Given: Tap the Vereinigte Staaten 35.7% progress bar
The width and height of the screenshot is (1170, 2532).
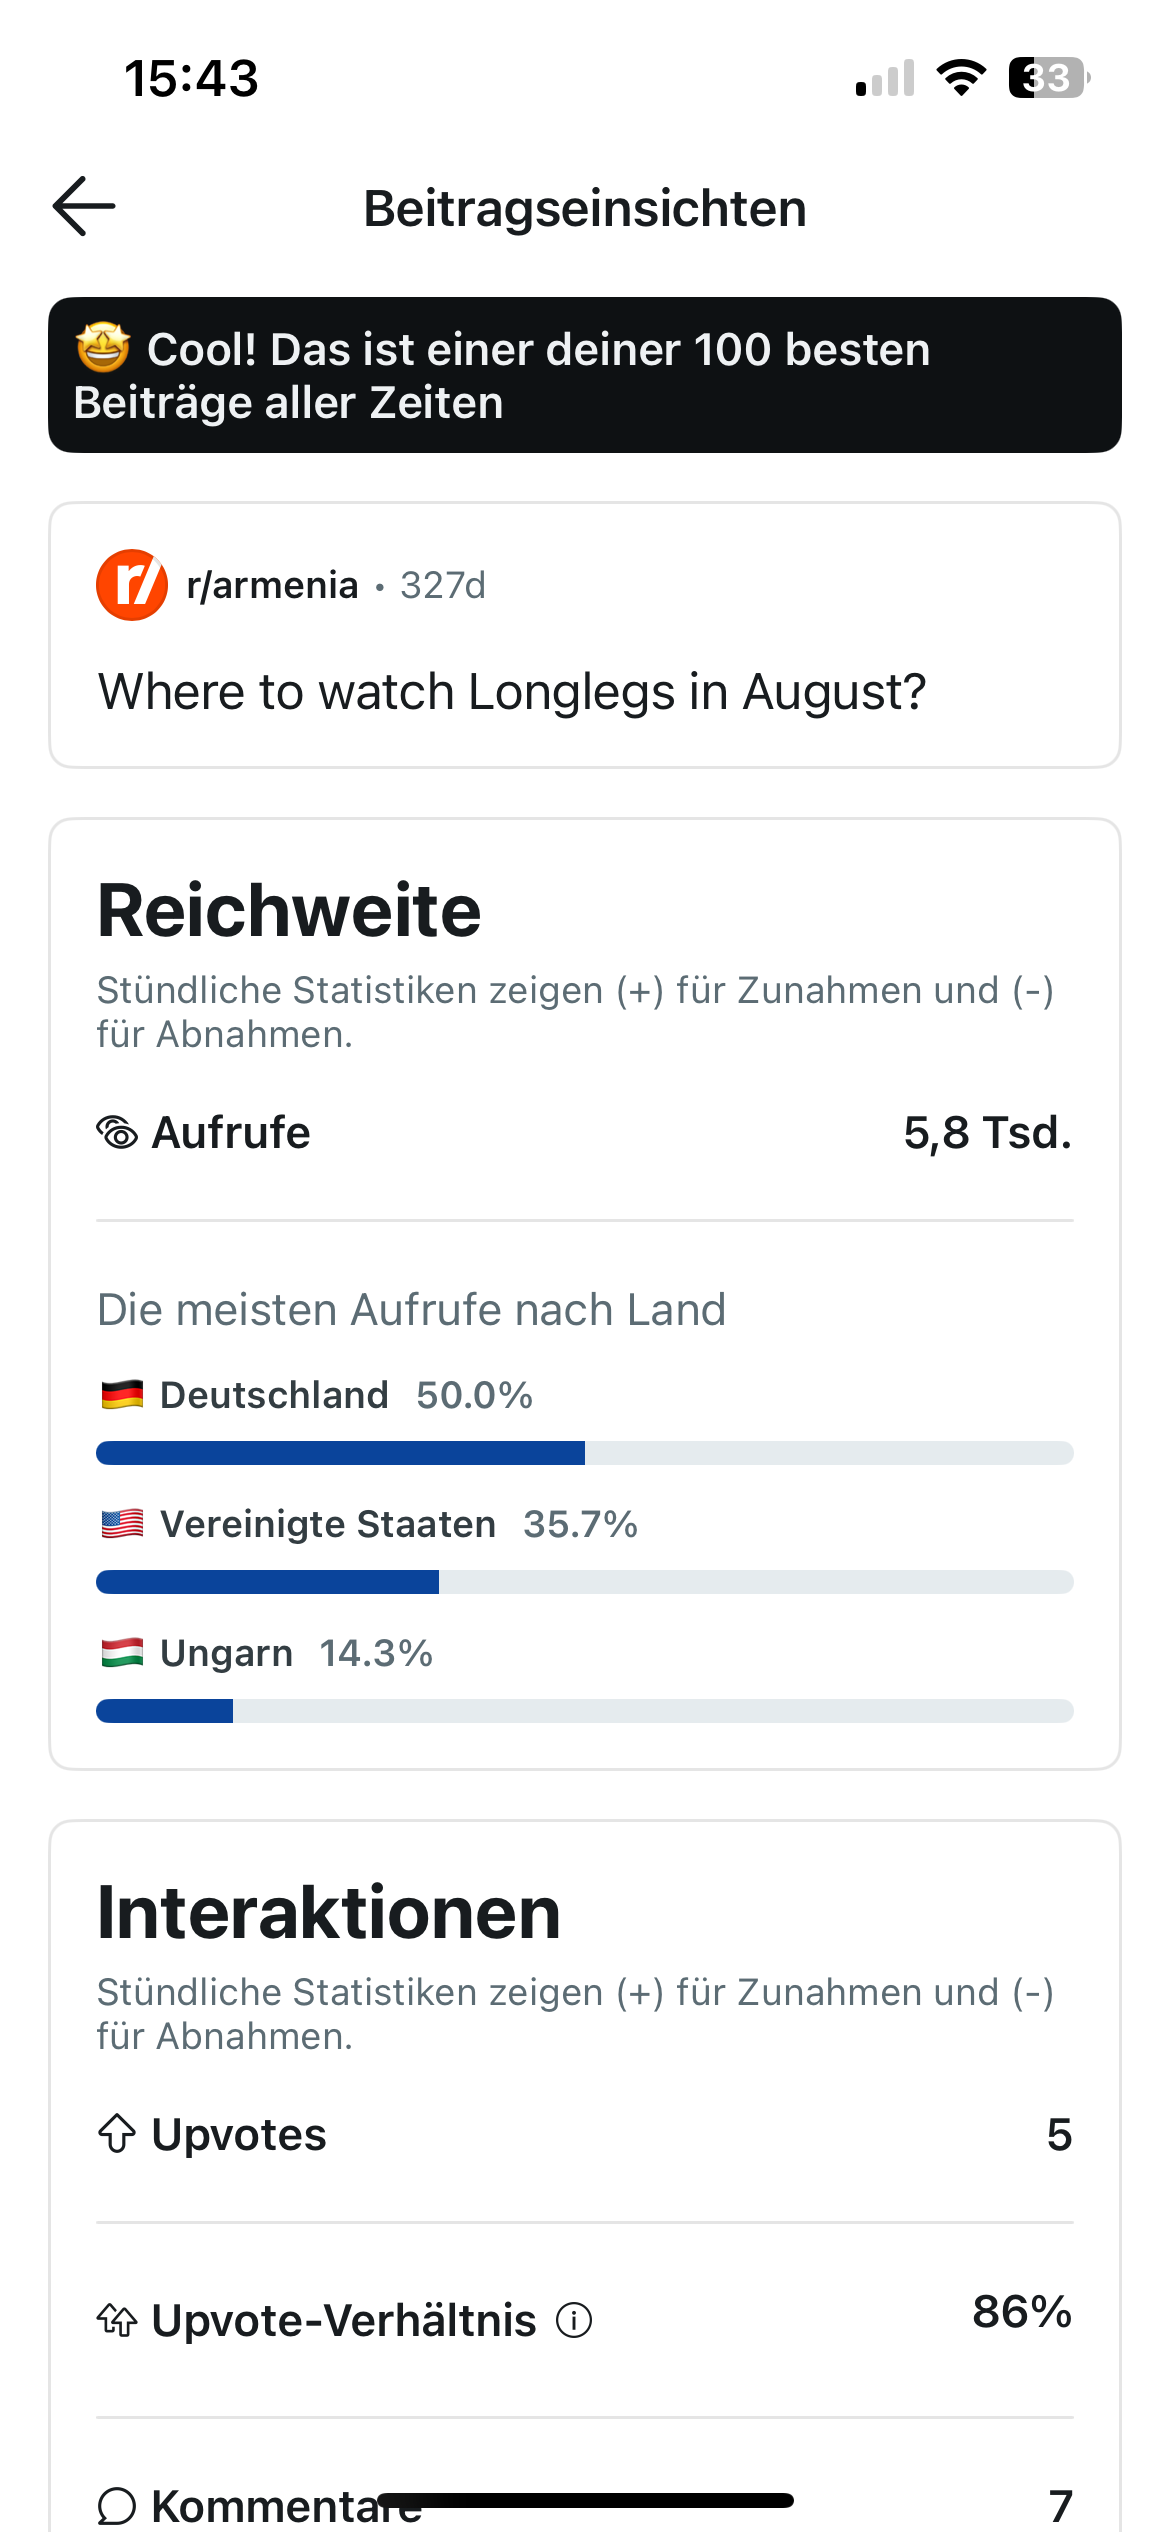Looking at the screenshot, I should [585, 1582].
